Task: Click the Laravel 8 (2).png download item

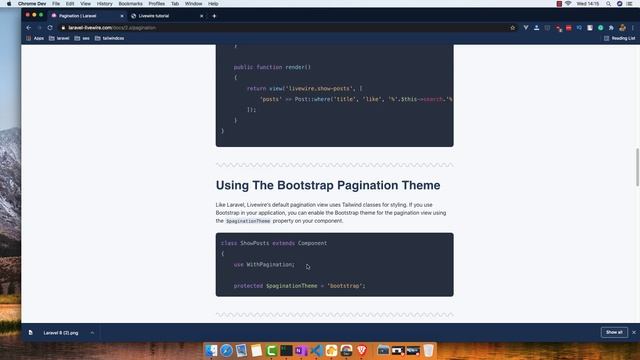Action: pos(60,333)
